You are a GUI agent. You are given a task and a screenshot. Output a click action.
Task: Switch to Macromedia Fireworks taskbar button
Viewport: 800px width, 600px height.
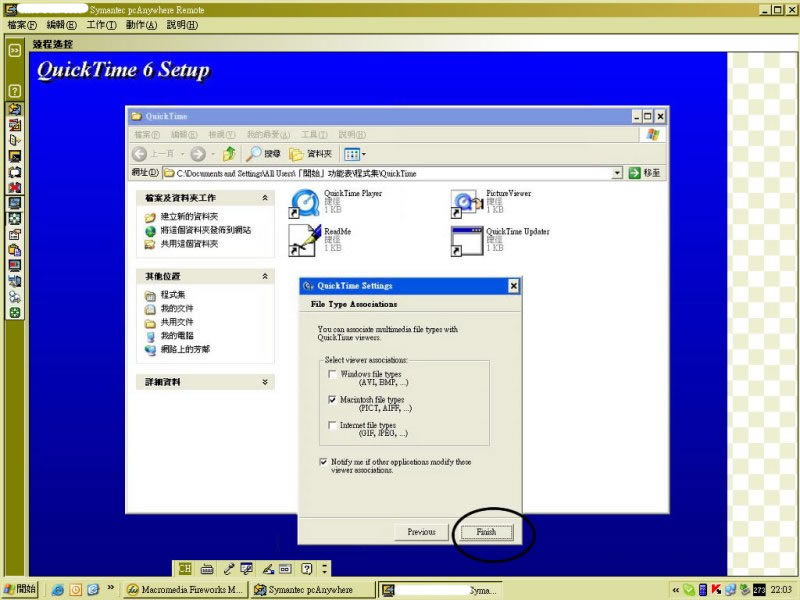(185, 589)
